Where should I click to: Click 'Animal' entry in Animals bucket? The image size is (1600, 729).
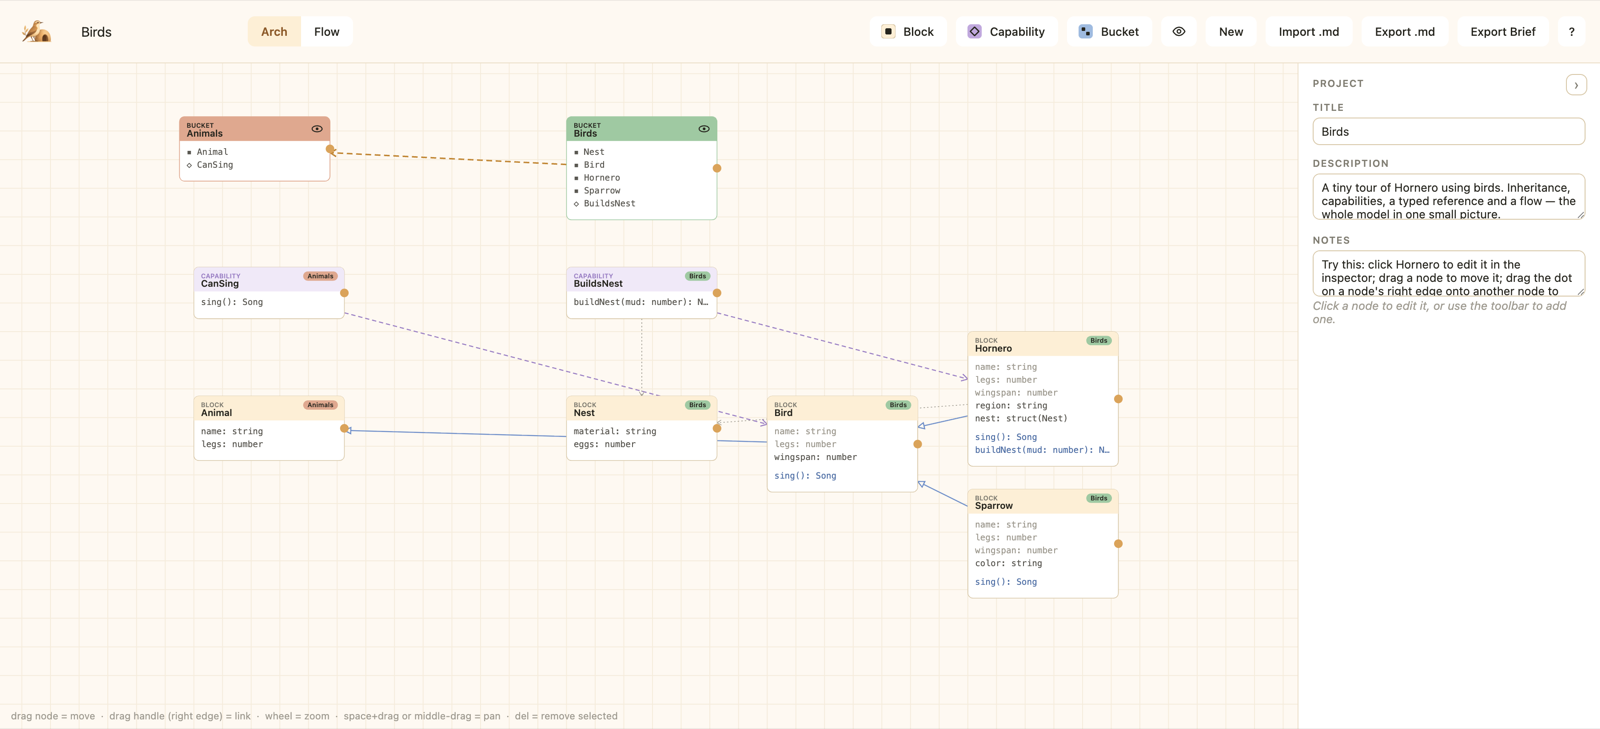[x=212, y=152]
